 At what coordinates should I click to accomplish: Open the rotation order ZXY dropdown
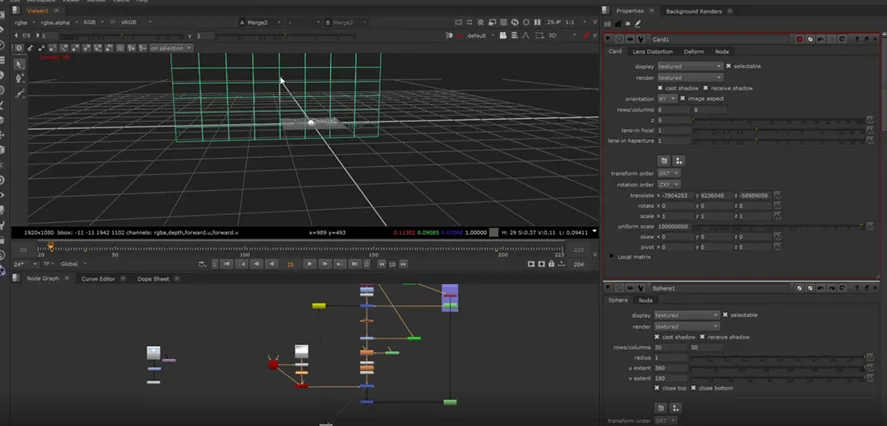[x=669, y=184]
